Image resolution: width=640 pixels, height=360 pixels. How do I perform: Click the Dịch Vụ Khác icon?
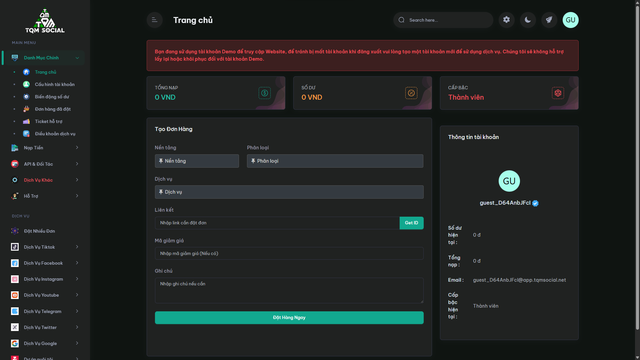[15, 180]
